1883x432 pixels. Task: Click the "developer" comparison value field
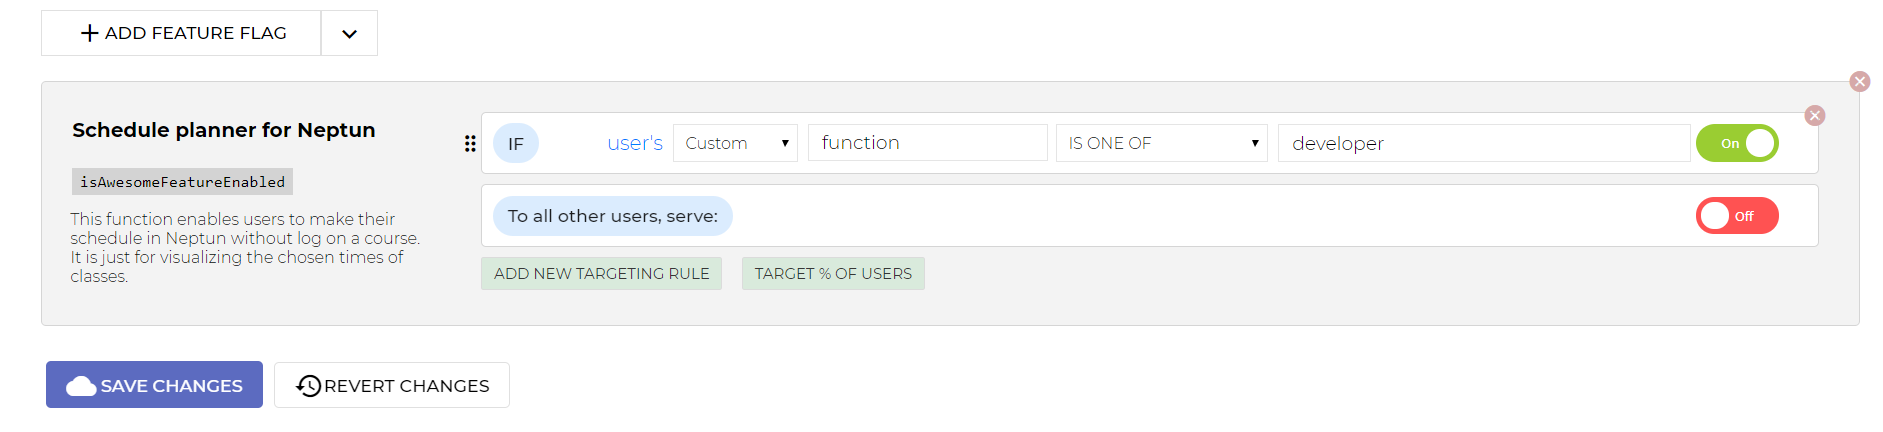(x=1483, y=143)
